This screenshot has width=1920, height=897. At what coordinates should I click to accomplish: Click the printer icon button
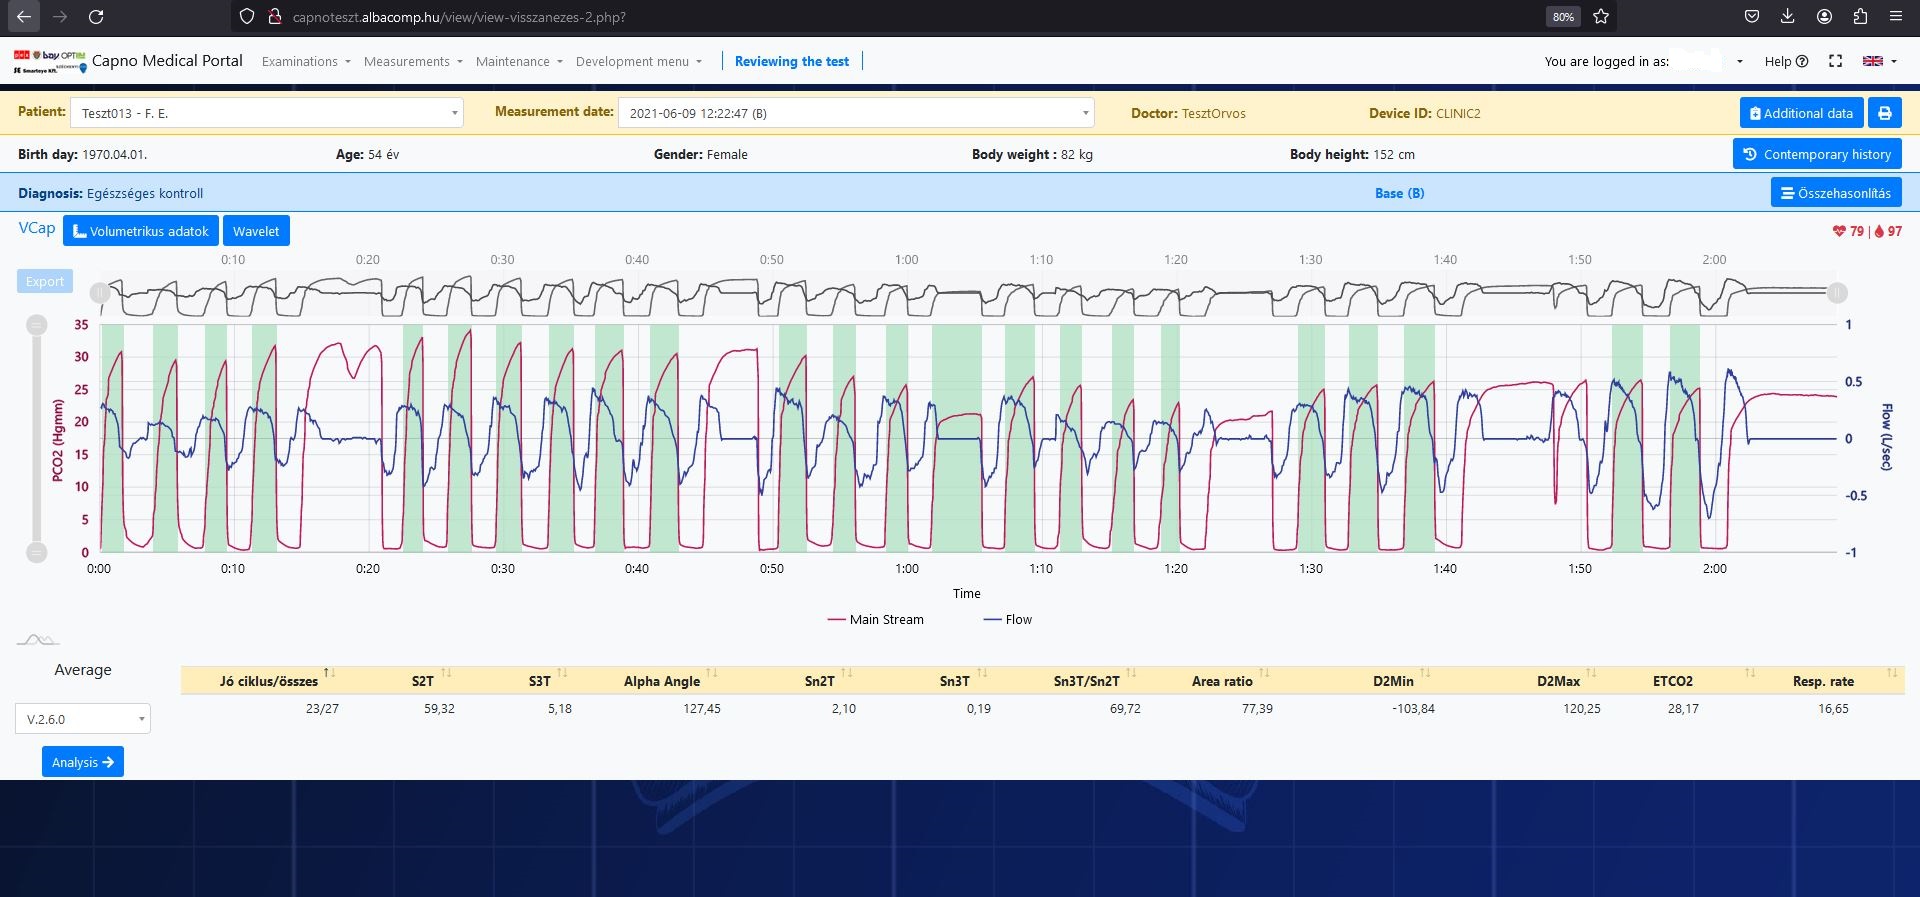1884,113
